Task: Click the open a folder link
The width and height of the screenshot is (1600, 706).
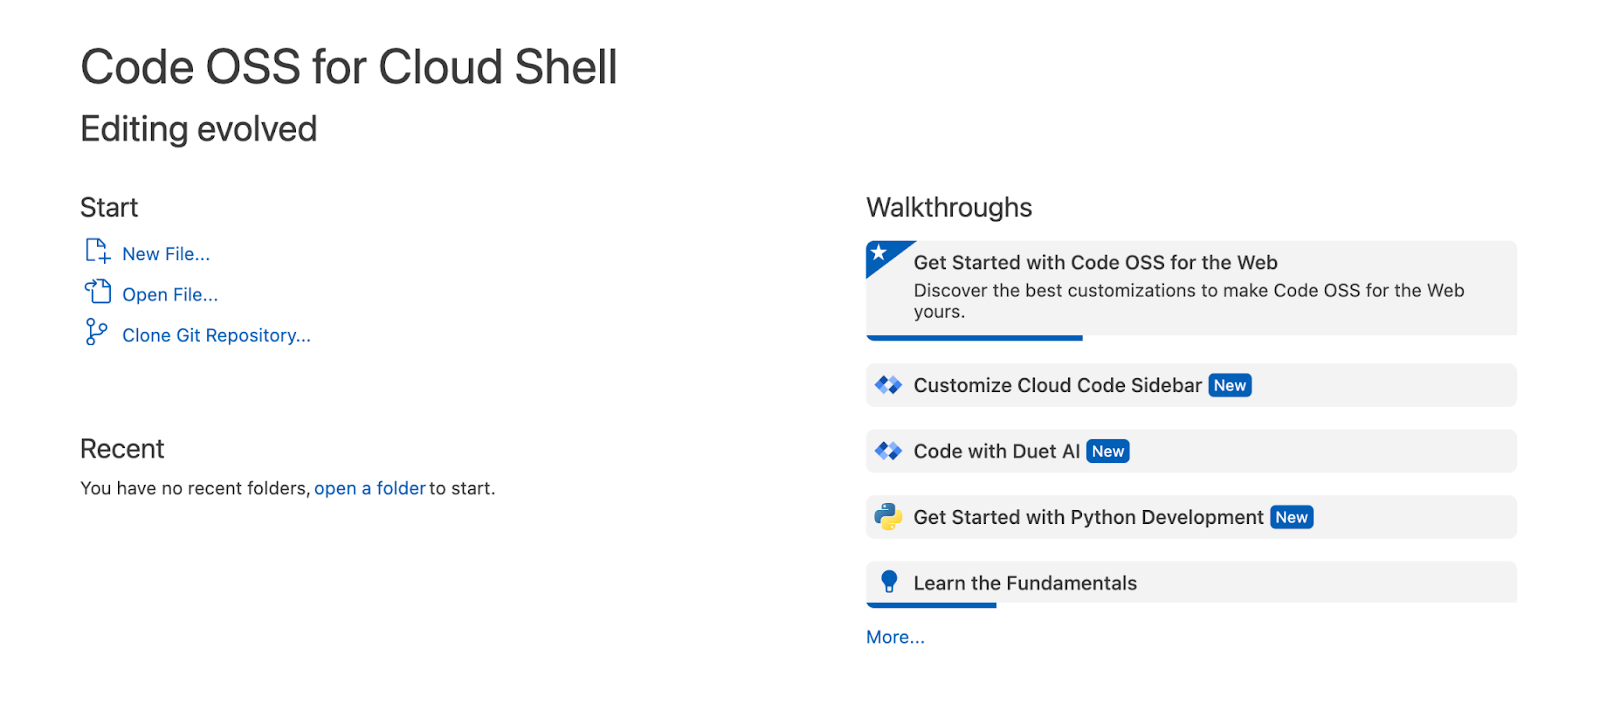Action: point(370,488)
